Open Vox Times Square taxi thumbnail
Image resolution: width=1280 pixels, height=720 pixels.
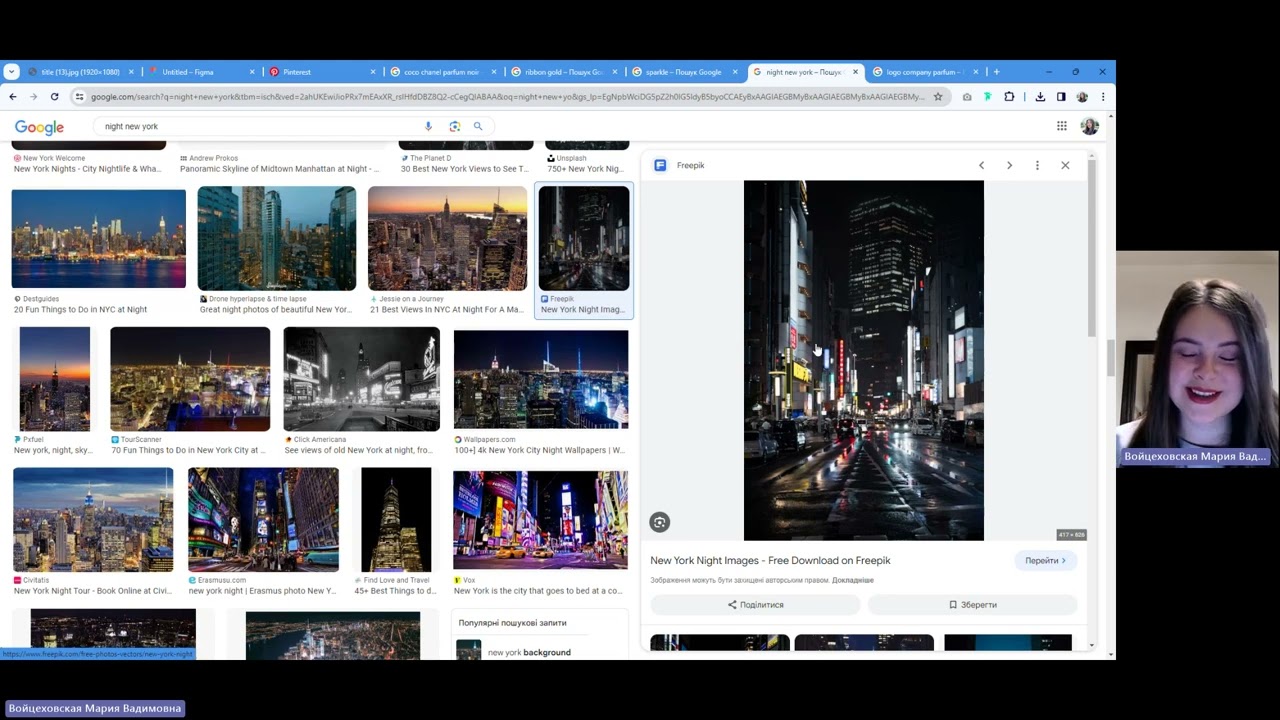tap(541, 520)
